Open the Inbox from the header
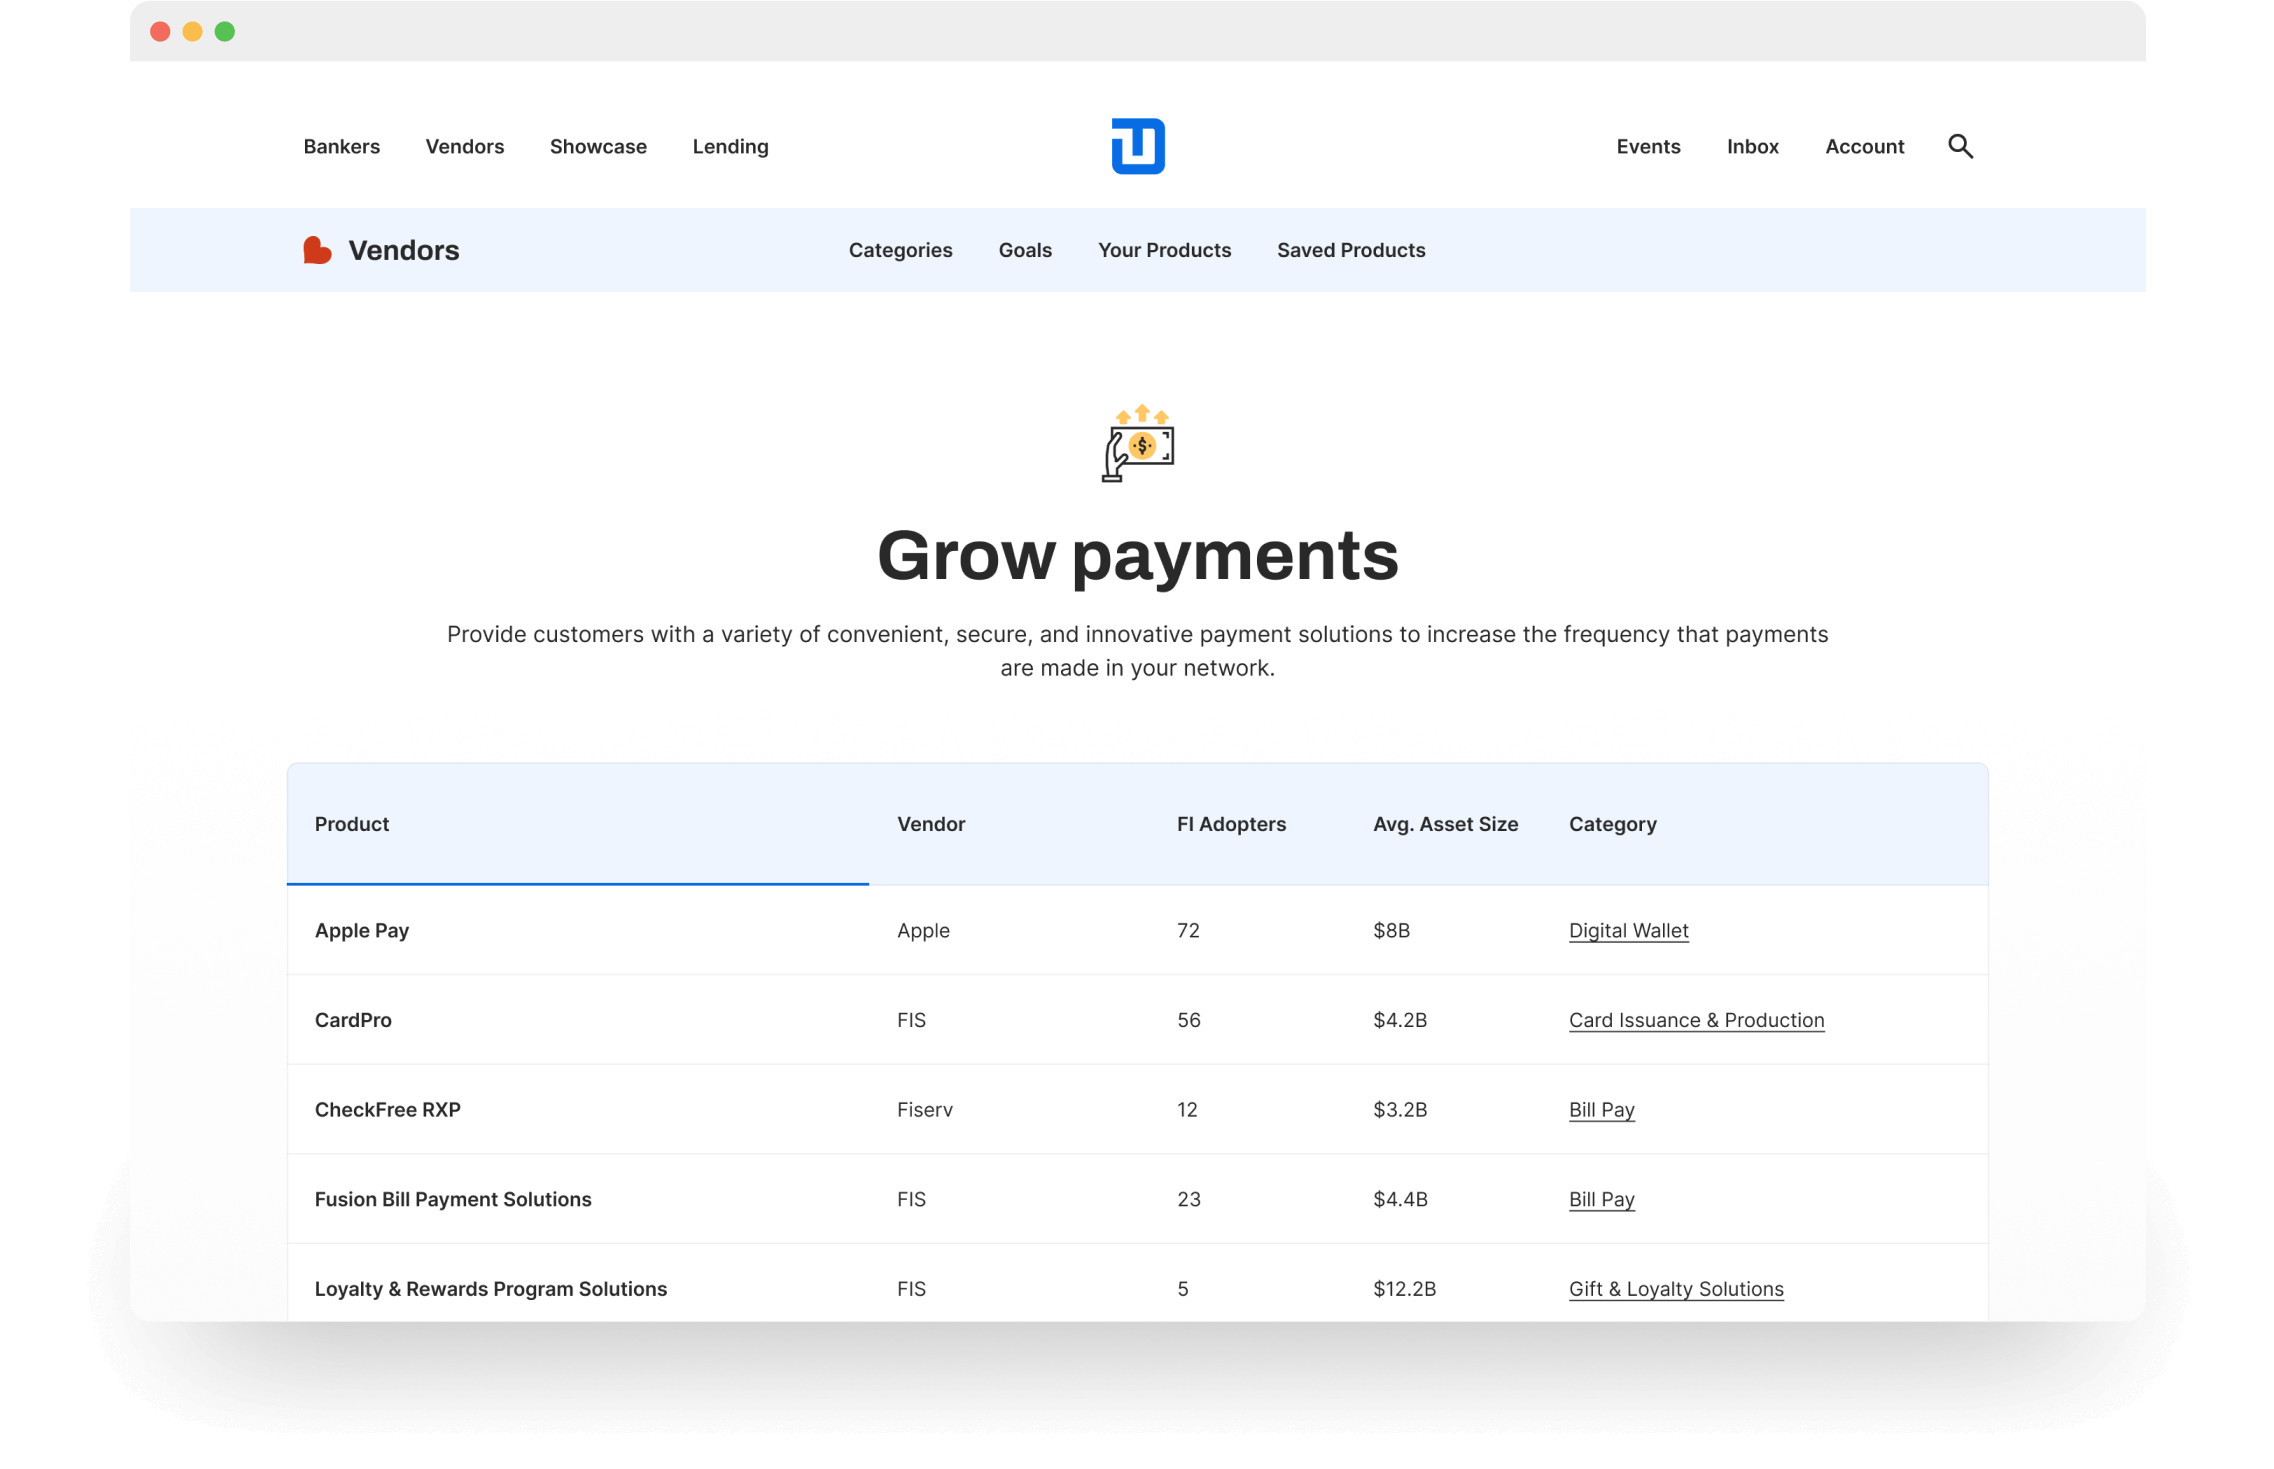 pyautogui.click(x=1752, y=146)
